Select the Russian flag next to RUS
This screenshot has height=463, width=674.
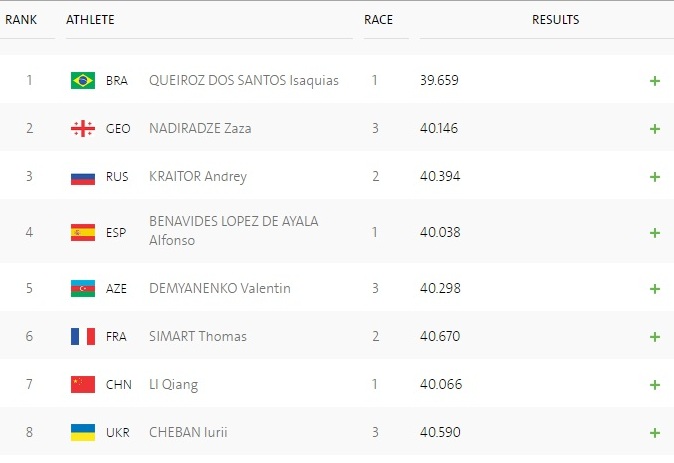click(83, 177)
